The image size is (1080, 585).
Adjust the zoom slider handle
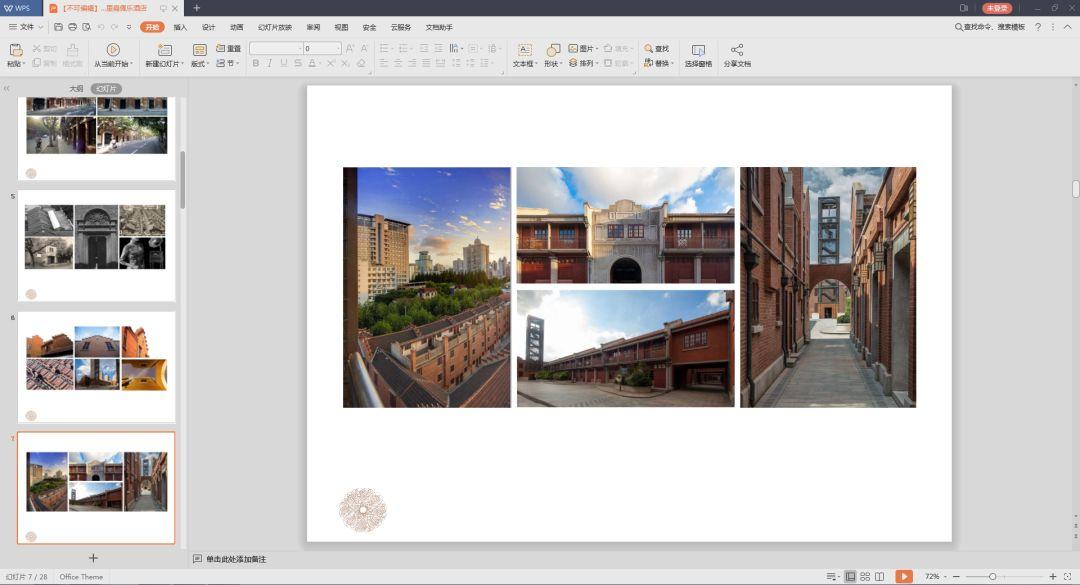point(992,576)
